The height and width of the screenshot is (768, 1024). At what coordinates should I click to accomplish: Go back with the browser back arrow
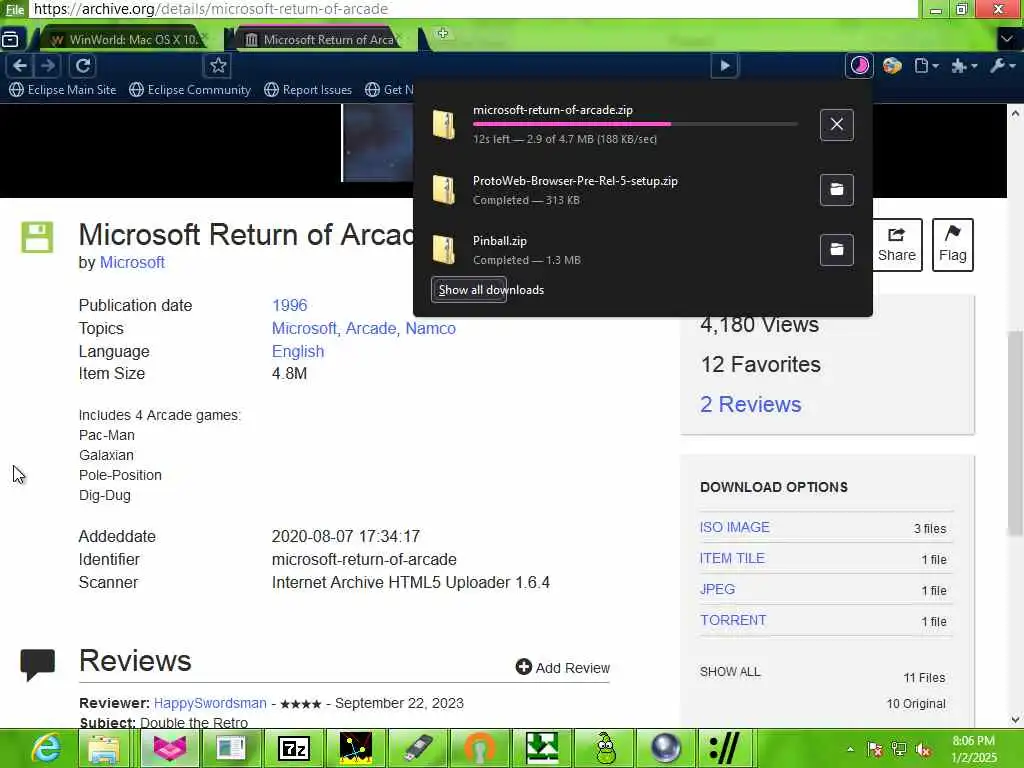tap(20, 65)
